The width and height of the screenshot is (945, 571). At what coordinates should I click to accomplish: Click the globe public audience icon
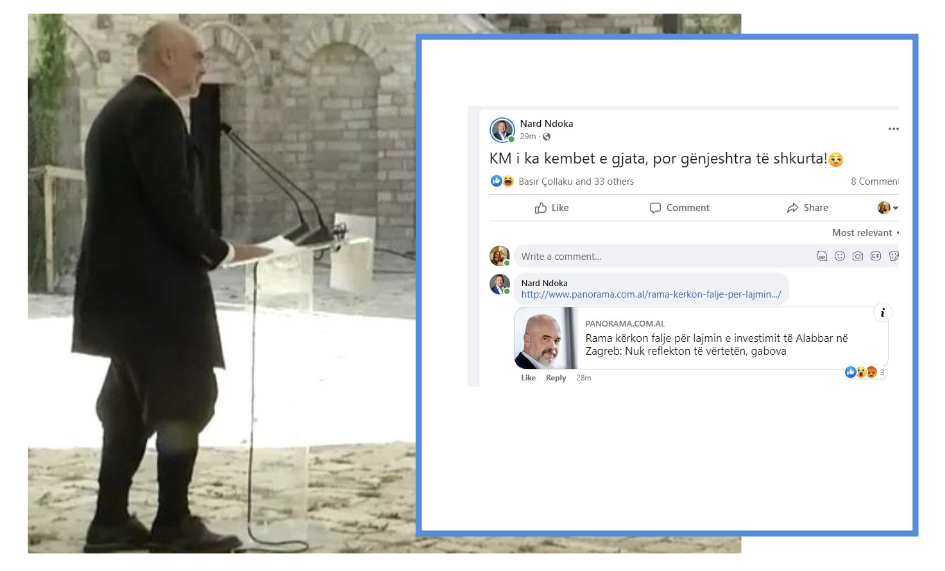tap(547, 137)
